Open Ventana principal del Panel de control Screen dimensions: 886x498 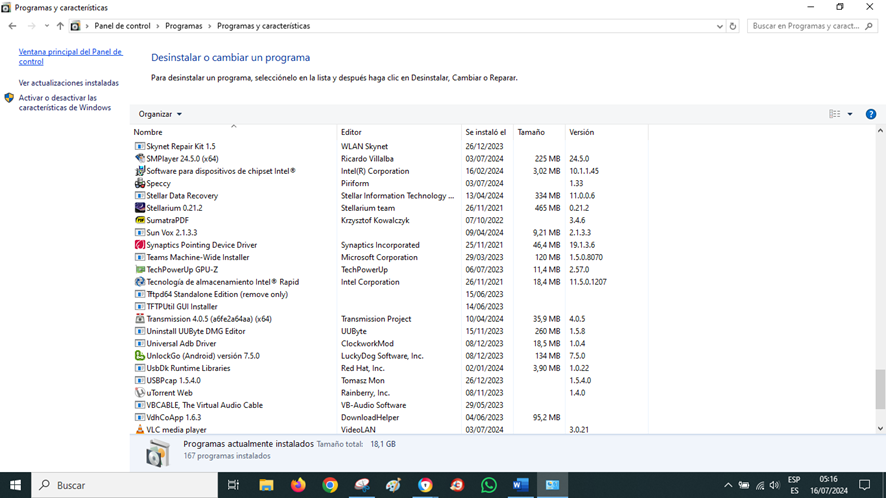coord(70,57)
